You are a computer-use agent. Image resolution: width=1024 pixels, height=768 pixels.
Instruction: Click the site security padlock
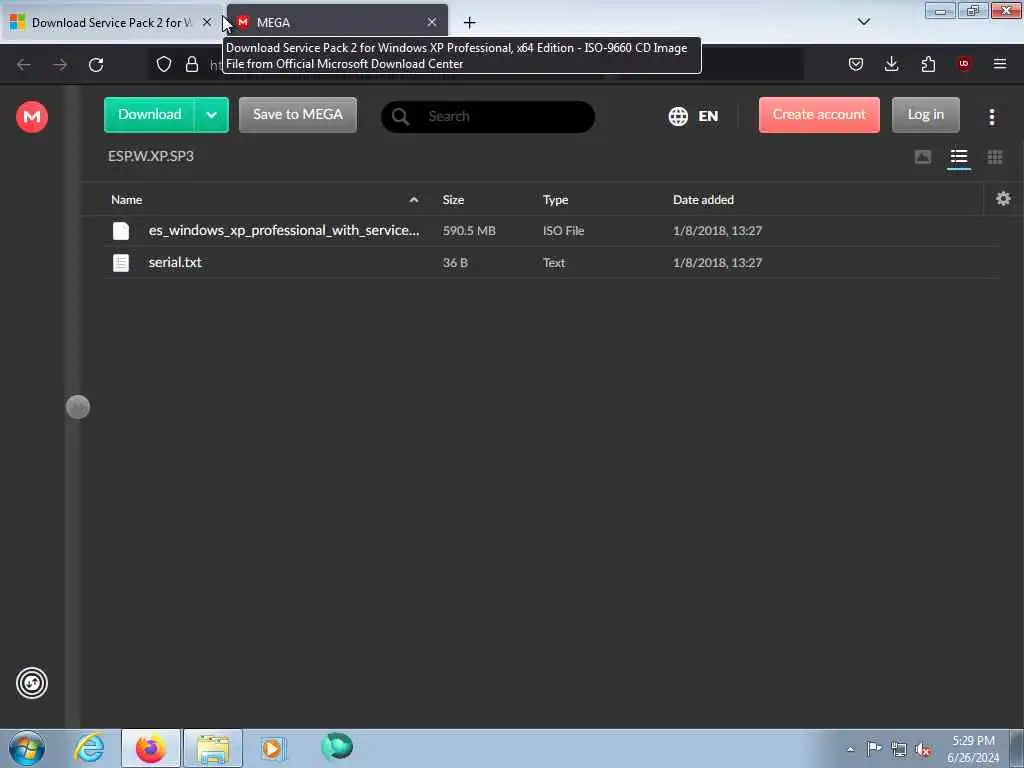191,64
